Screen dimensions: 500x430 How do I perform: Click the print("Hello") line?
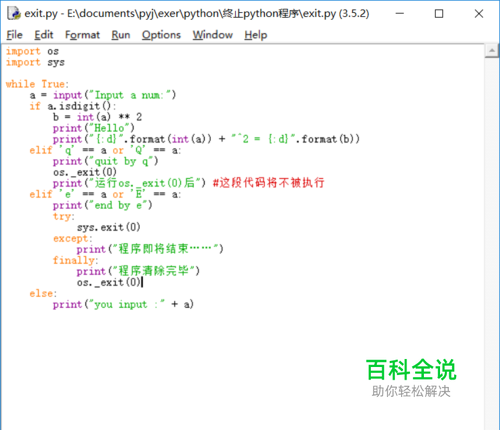[94, 128]
